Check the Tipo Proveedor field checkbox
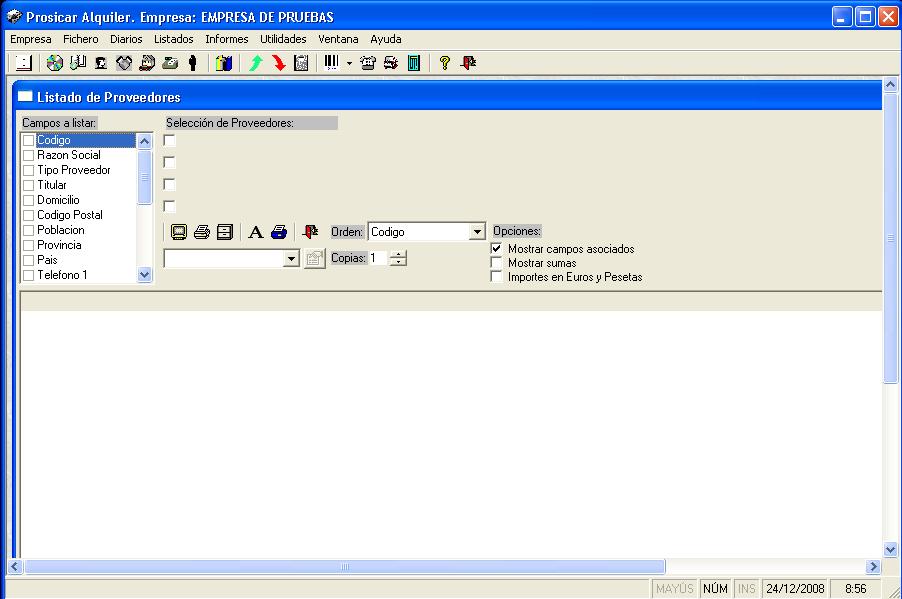Viewport: 902px width, 599px height. 28,170
